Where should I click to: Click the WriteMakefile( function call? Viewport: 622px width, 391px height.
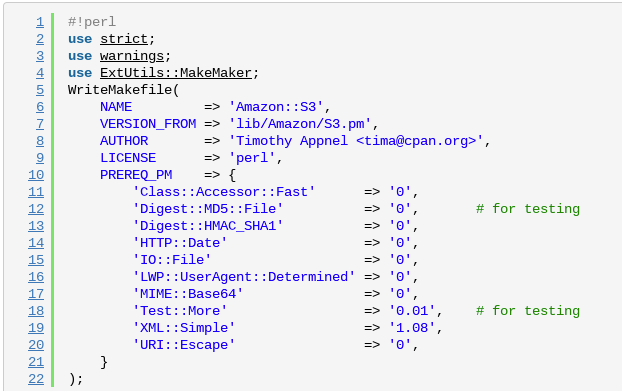[x=124, y=90]
